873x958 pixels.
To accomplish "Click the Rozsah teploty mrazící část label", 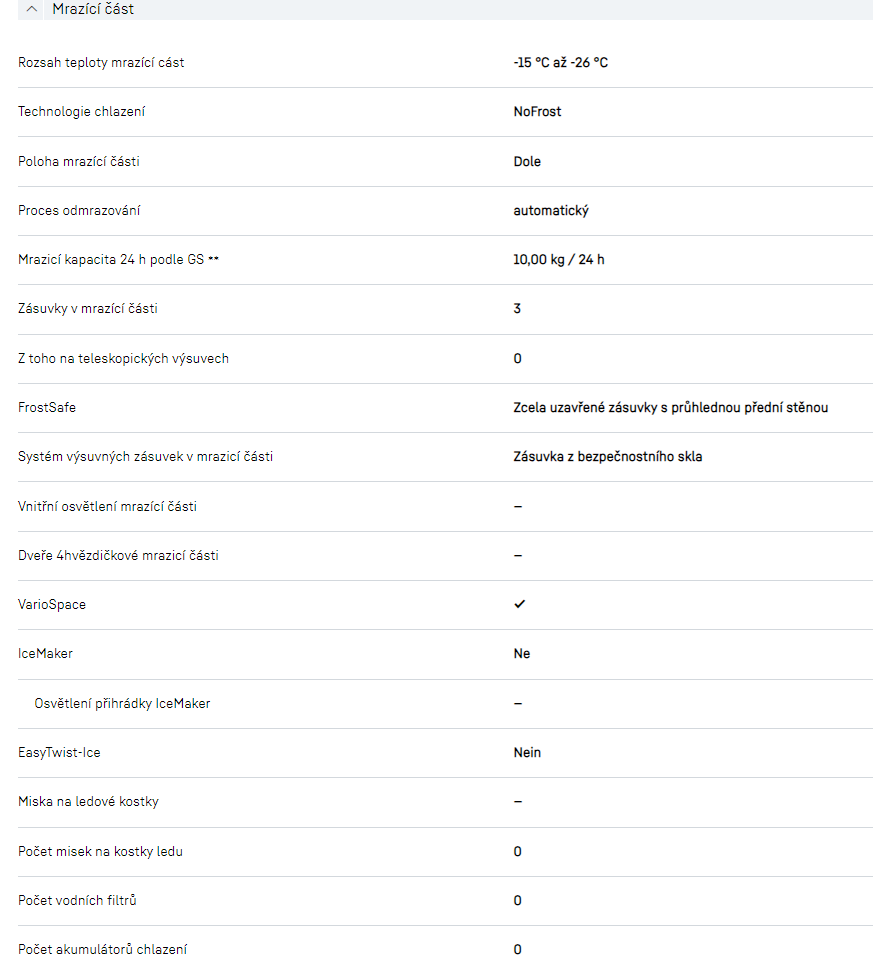I will [x=101, y=63].
